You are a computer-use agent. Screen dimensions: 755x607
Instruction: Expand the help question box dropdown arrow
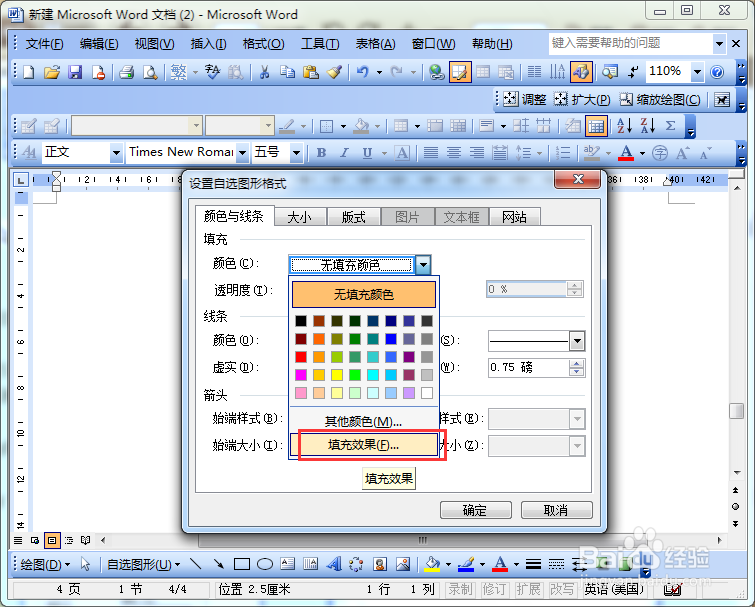pyautogui.click(x=719, y=44)
